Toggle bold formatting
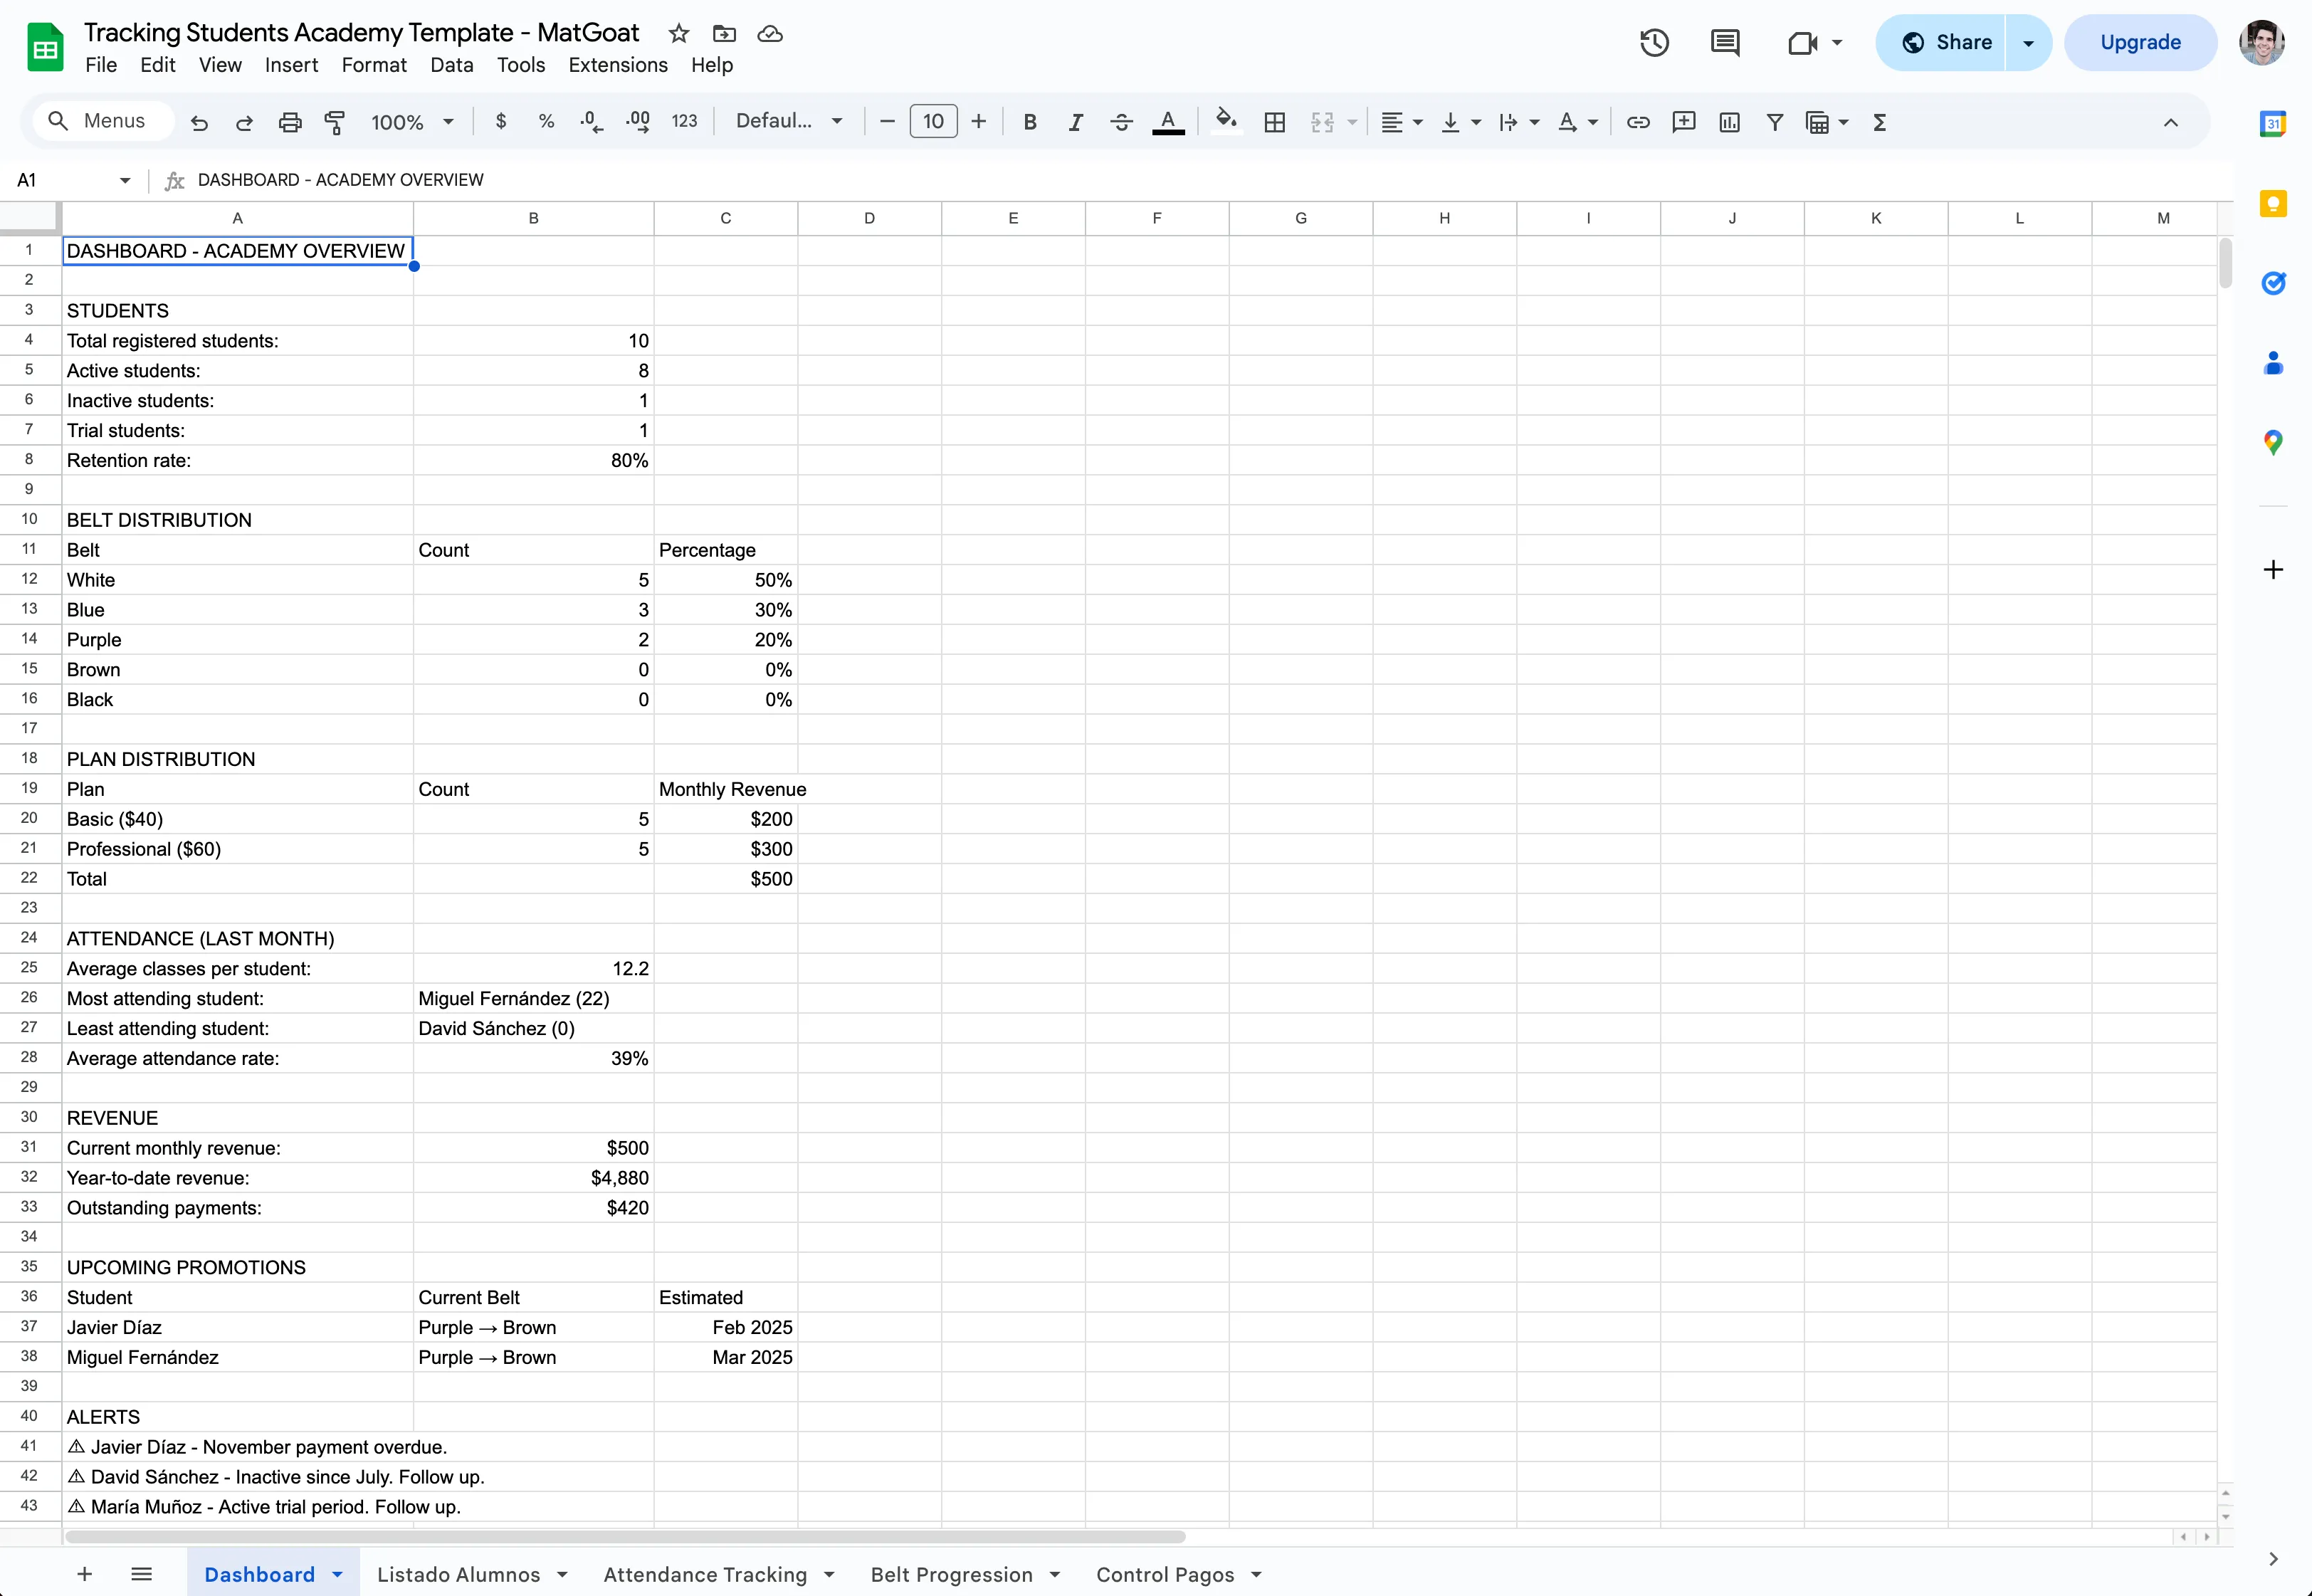 tap(1030, 121)
